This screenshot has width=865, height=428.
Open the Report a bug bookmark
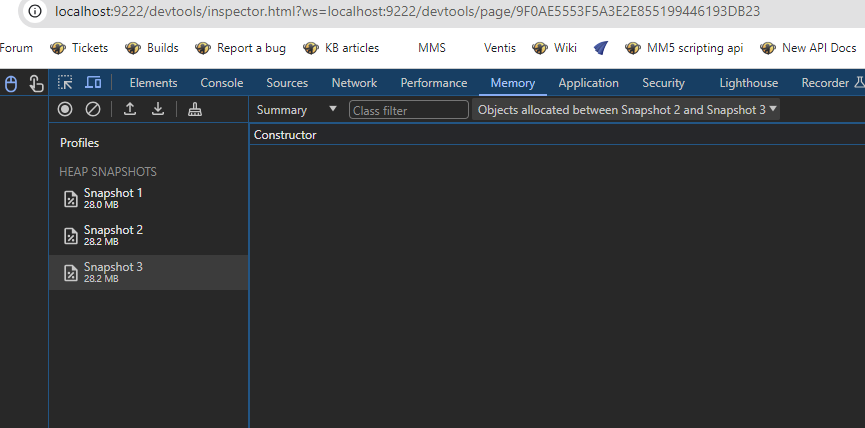point(250,48)
